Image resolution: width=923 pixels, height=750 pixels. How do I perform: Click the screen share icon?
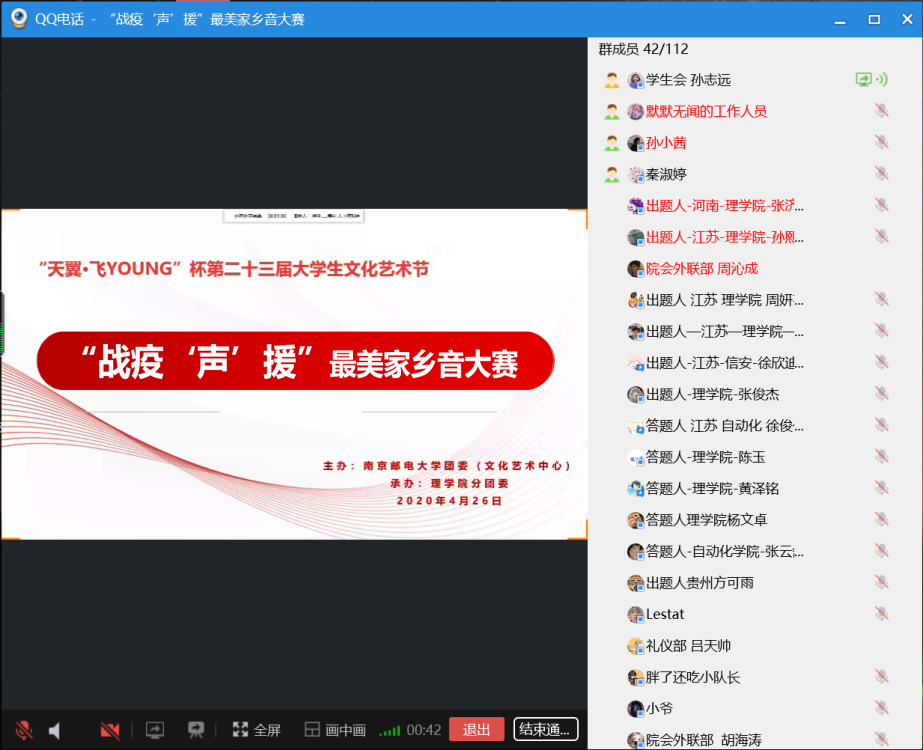click(x=155, y=730)
